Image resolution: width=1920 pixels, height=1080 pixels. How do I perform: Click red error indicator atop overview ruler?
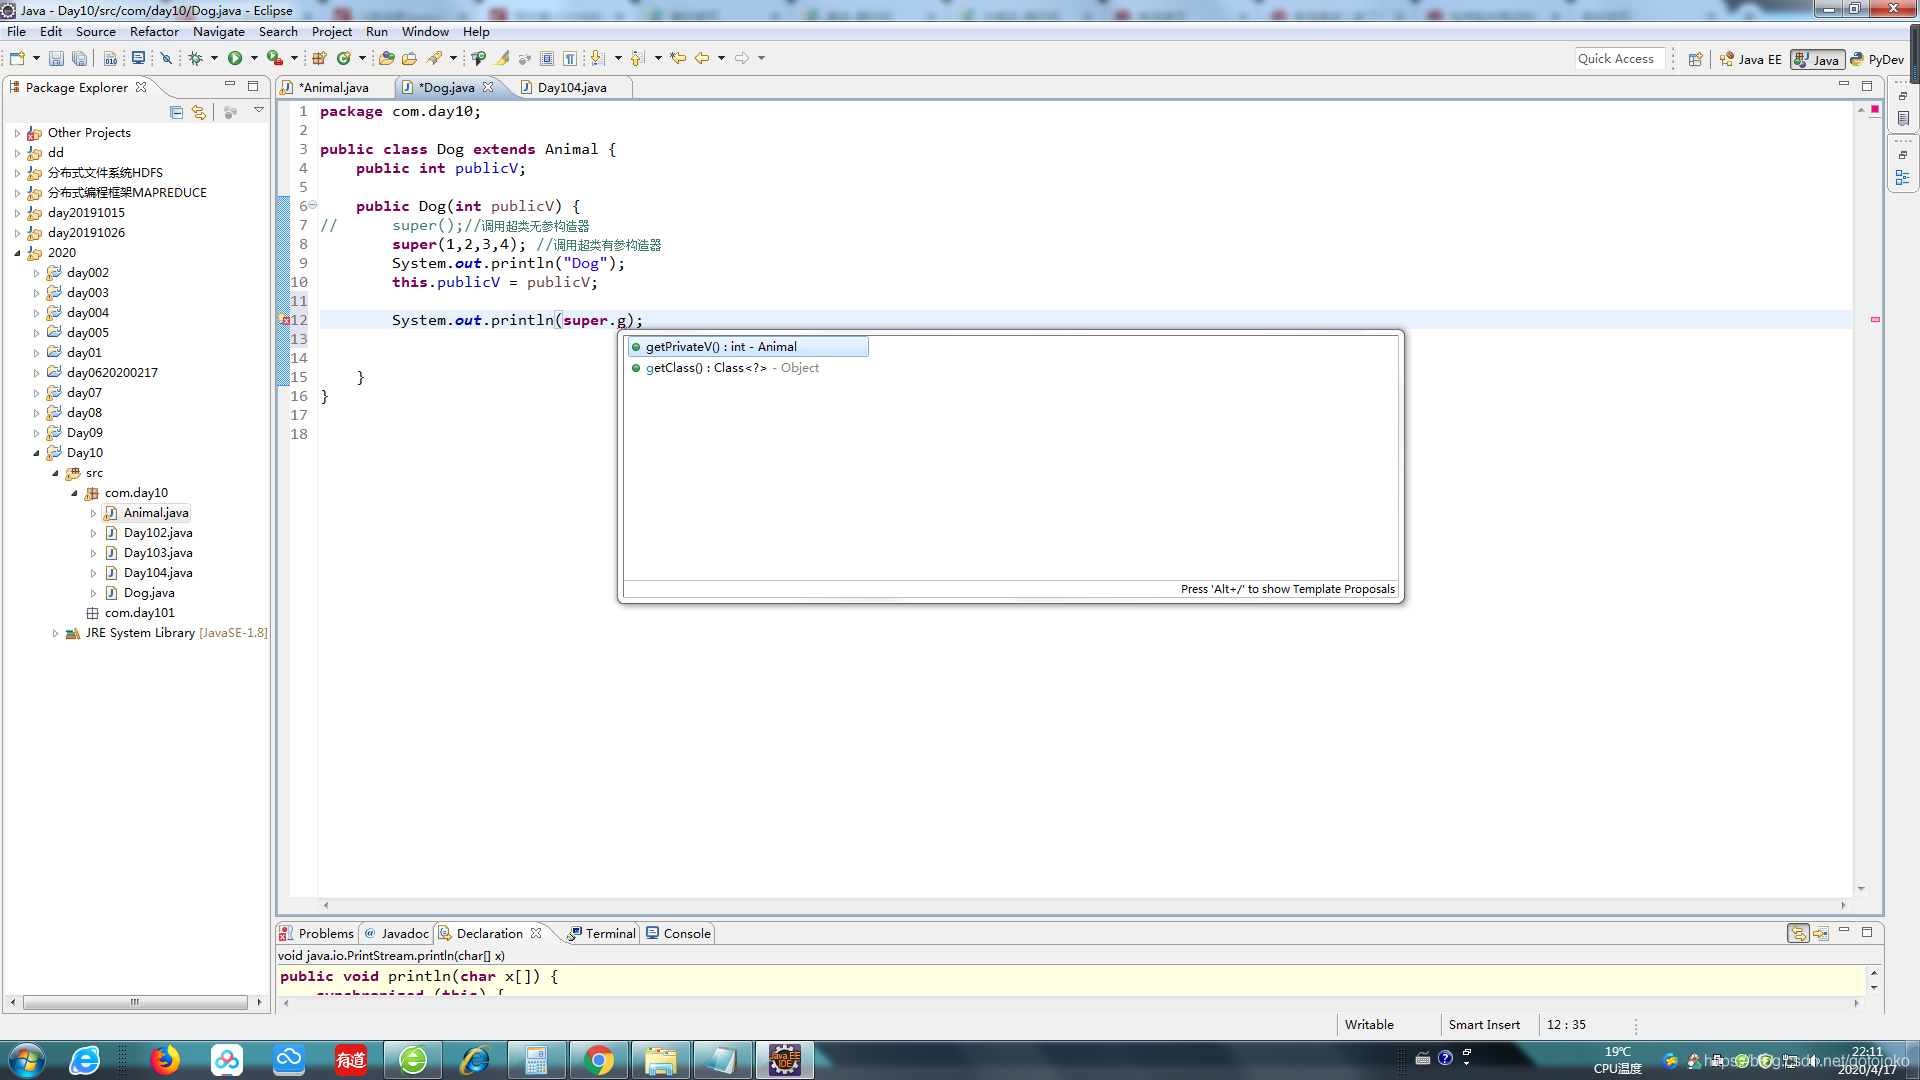point(1875,109)
